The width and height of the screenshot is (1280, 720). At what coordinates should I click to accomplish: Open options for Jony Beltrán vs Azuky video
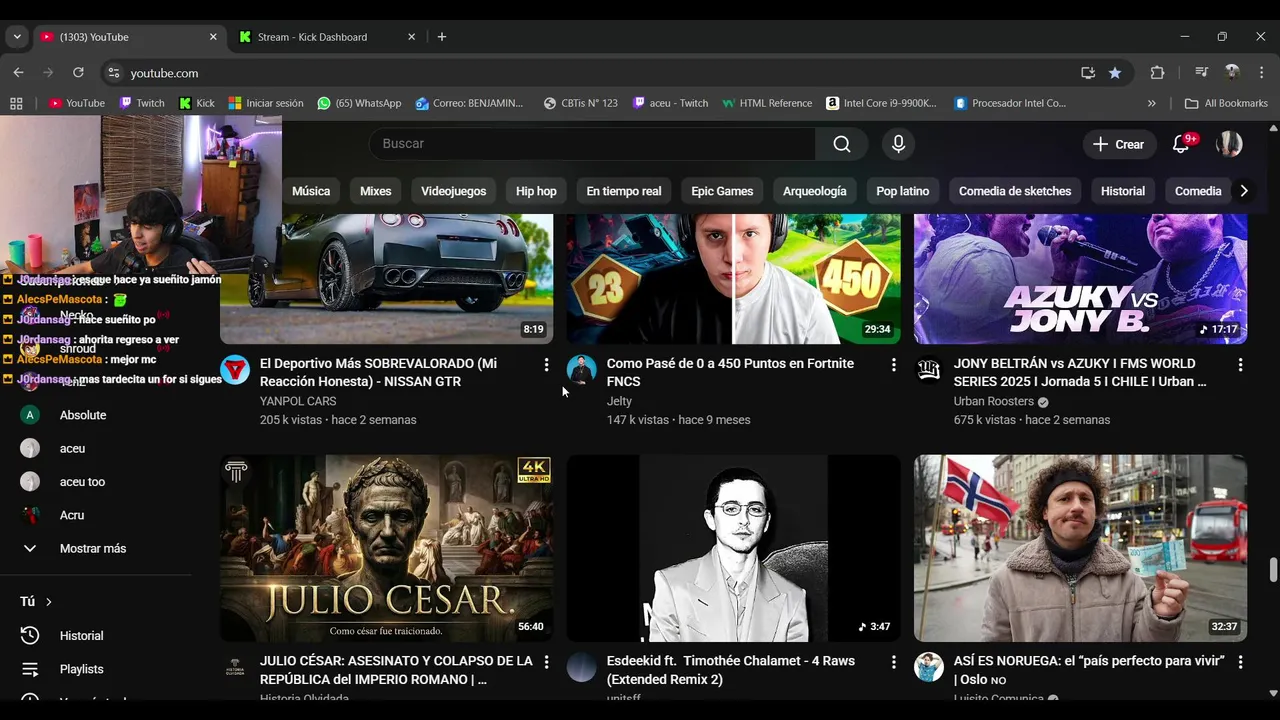[1240, 365]
